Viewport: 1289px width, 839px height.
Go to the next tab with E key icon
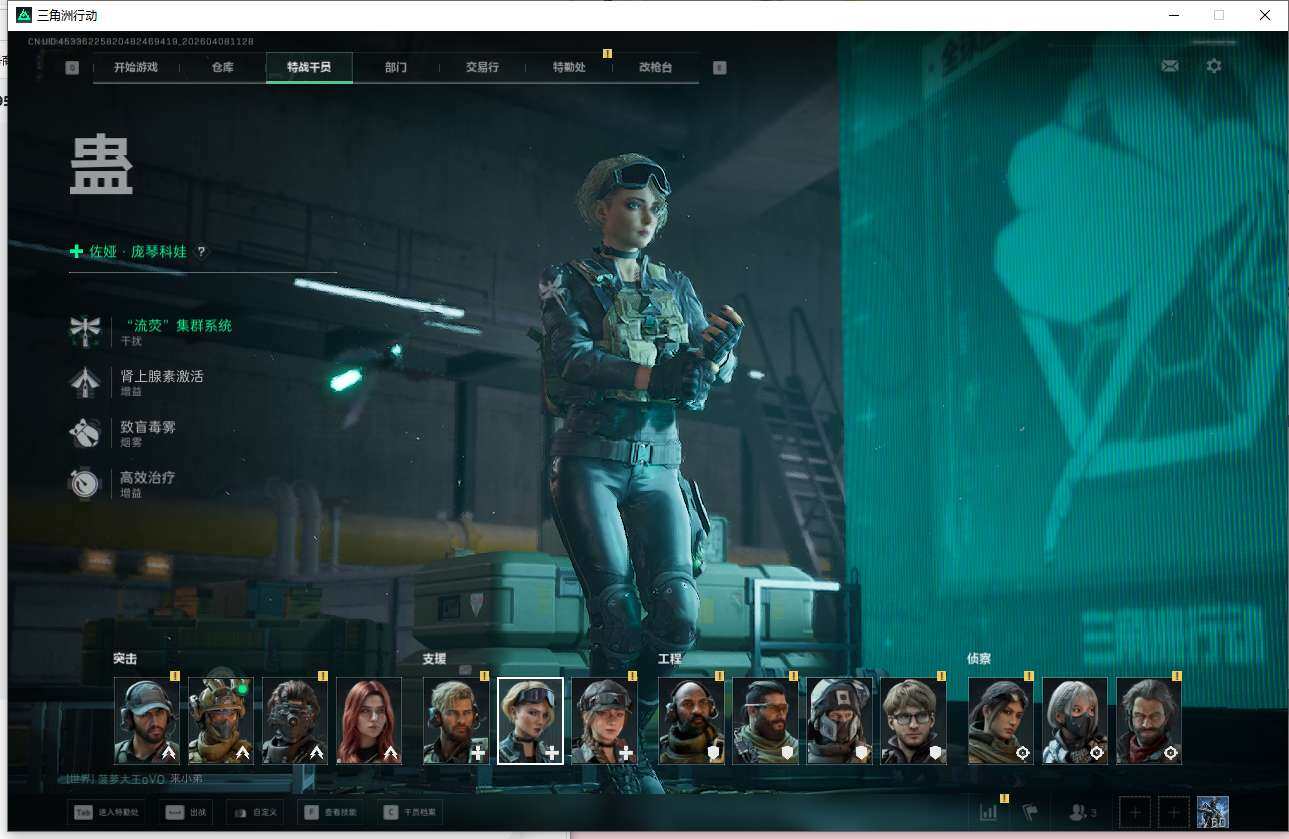pos(720,68)
